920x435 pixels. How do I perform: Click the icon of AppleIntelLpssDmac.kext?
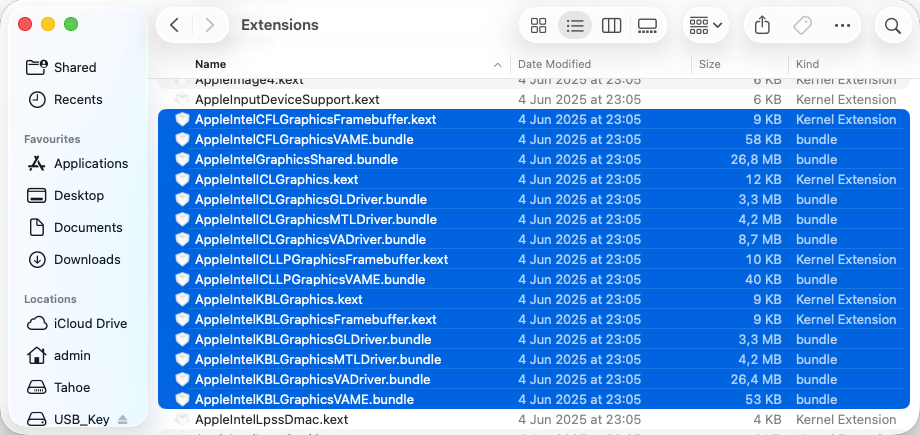click(x=182, y=420)
